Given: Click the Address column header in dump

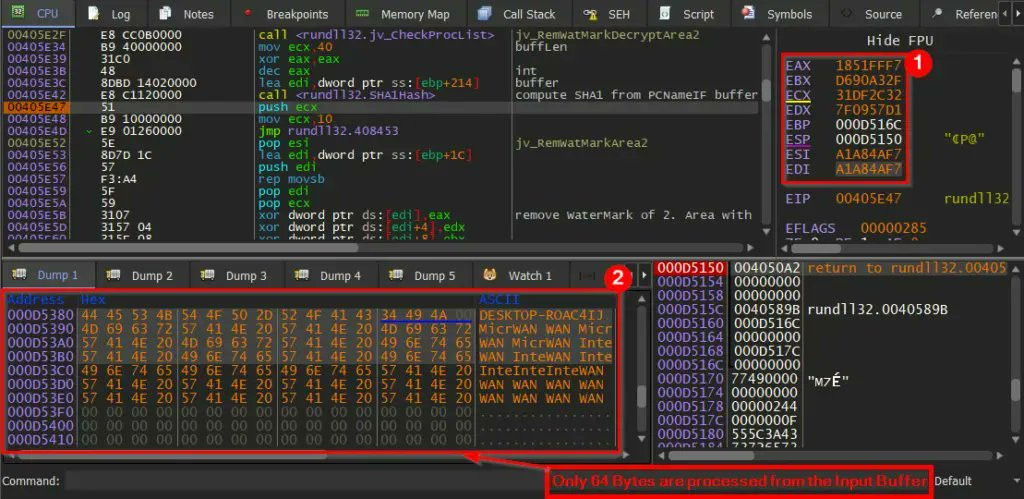Looking at the screenshot, I should pos(36,300).
